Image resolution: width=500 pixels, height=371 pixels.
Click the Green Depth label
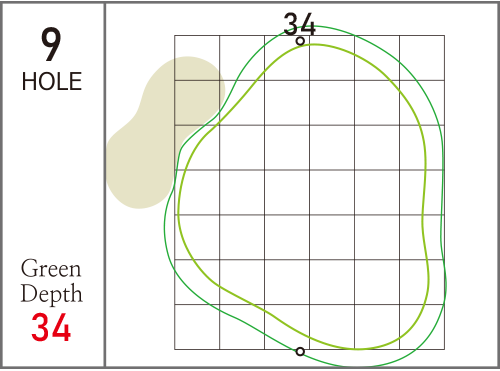[x=51, y=281]
